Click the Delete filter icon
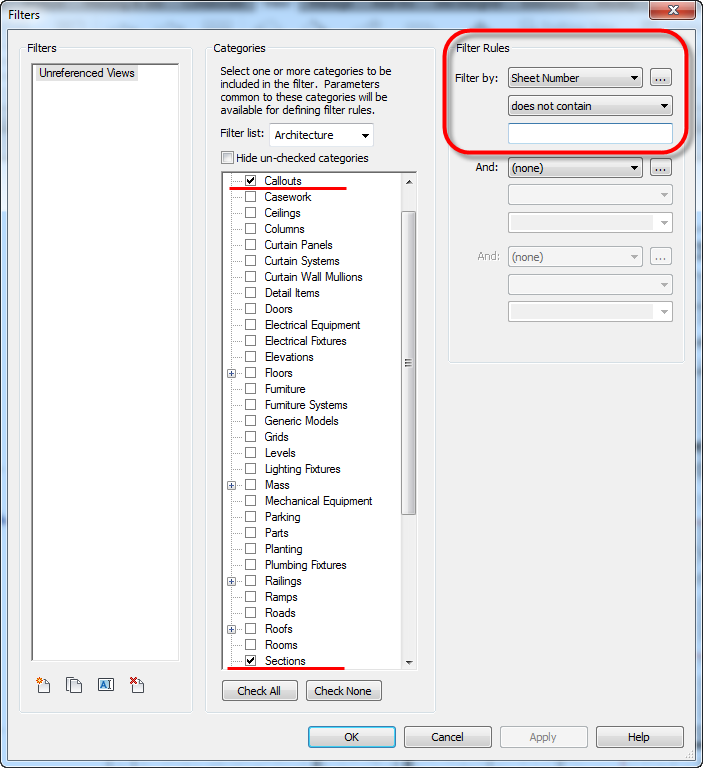Viewport: 703px width, 768px height. click(137, 685)
